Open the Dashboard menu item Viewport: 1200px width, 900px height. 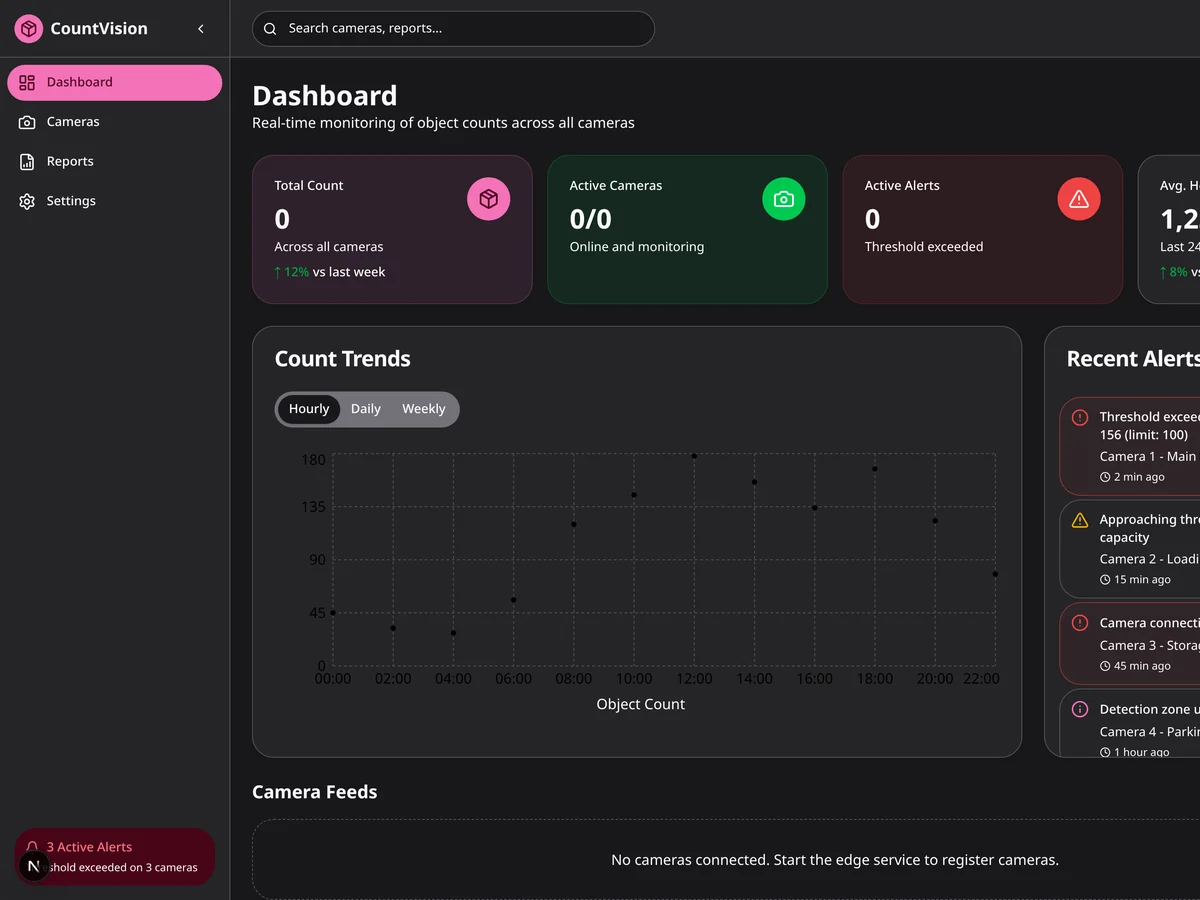tap(115, 83)
